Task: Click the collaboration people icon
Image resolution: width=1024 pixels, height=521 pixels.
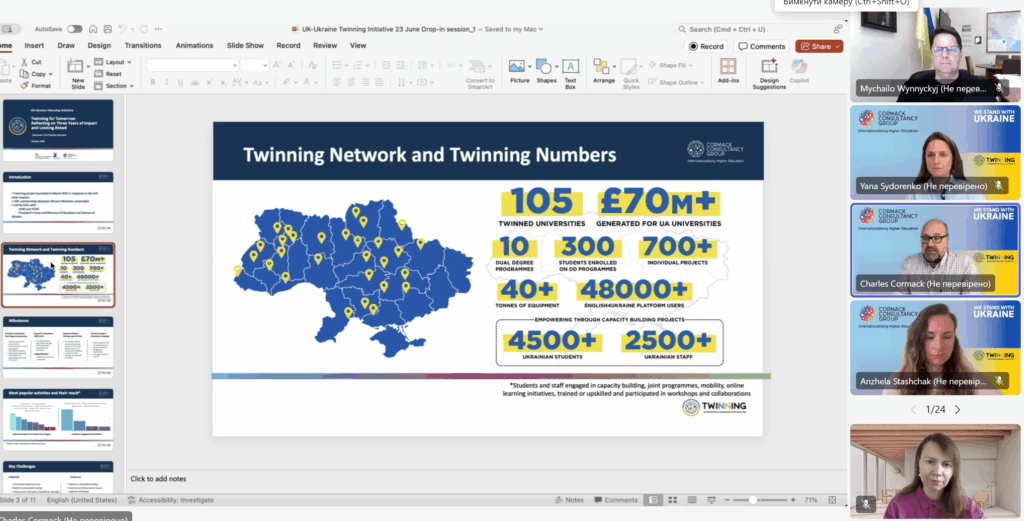Action: pyautogui.click(x=837, y=29)
